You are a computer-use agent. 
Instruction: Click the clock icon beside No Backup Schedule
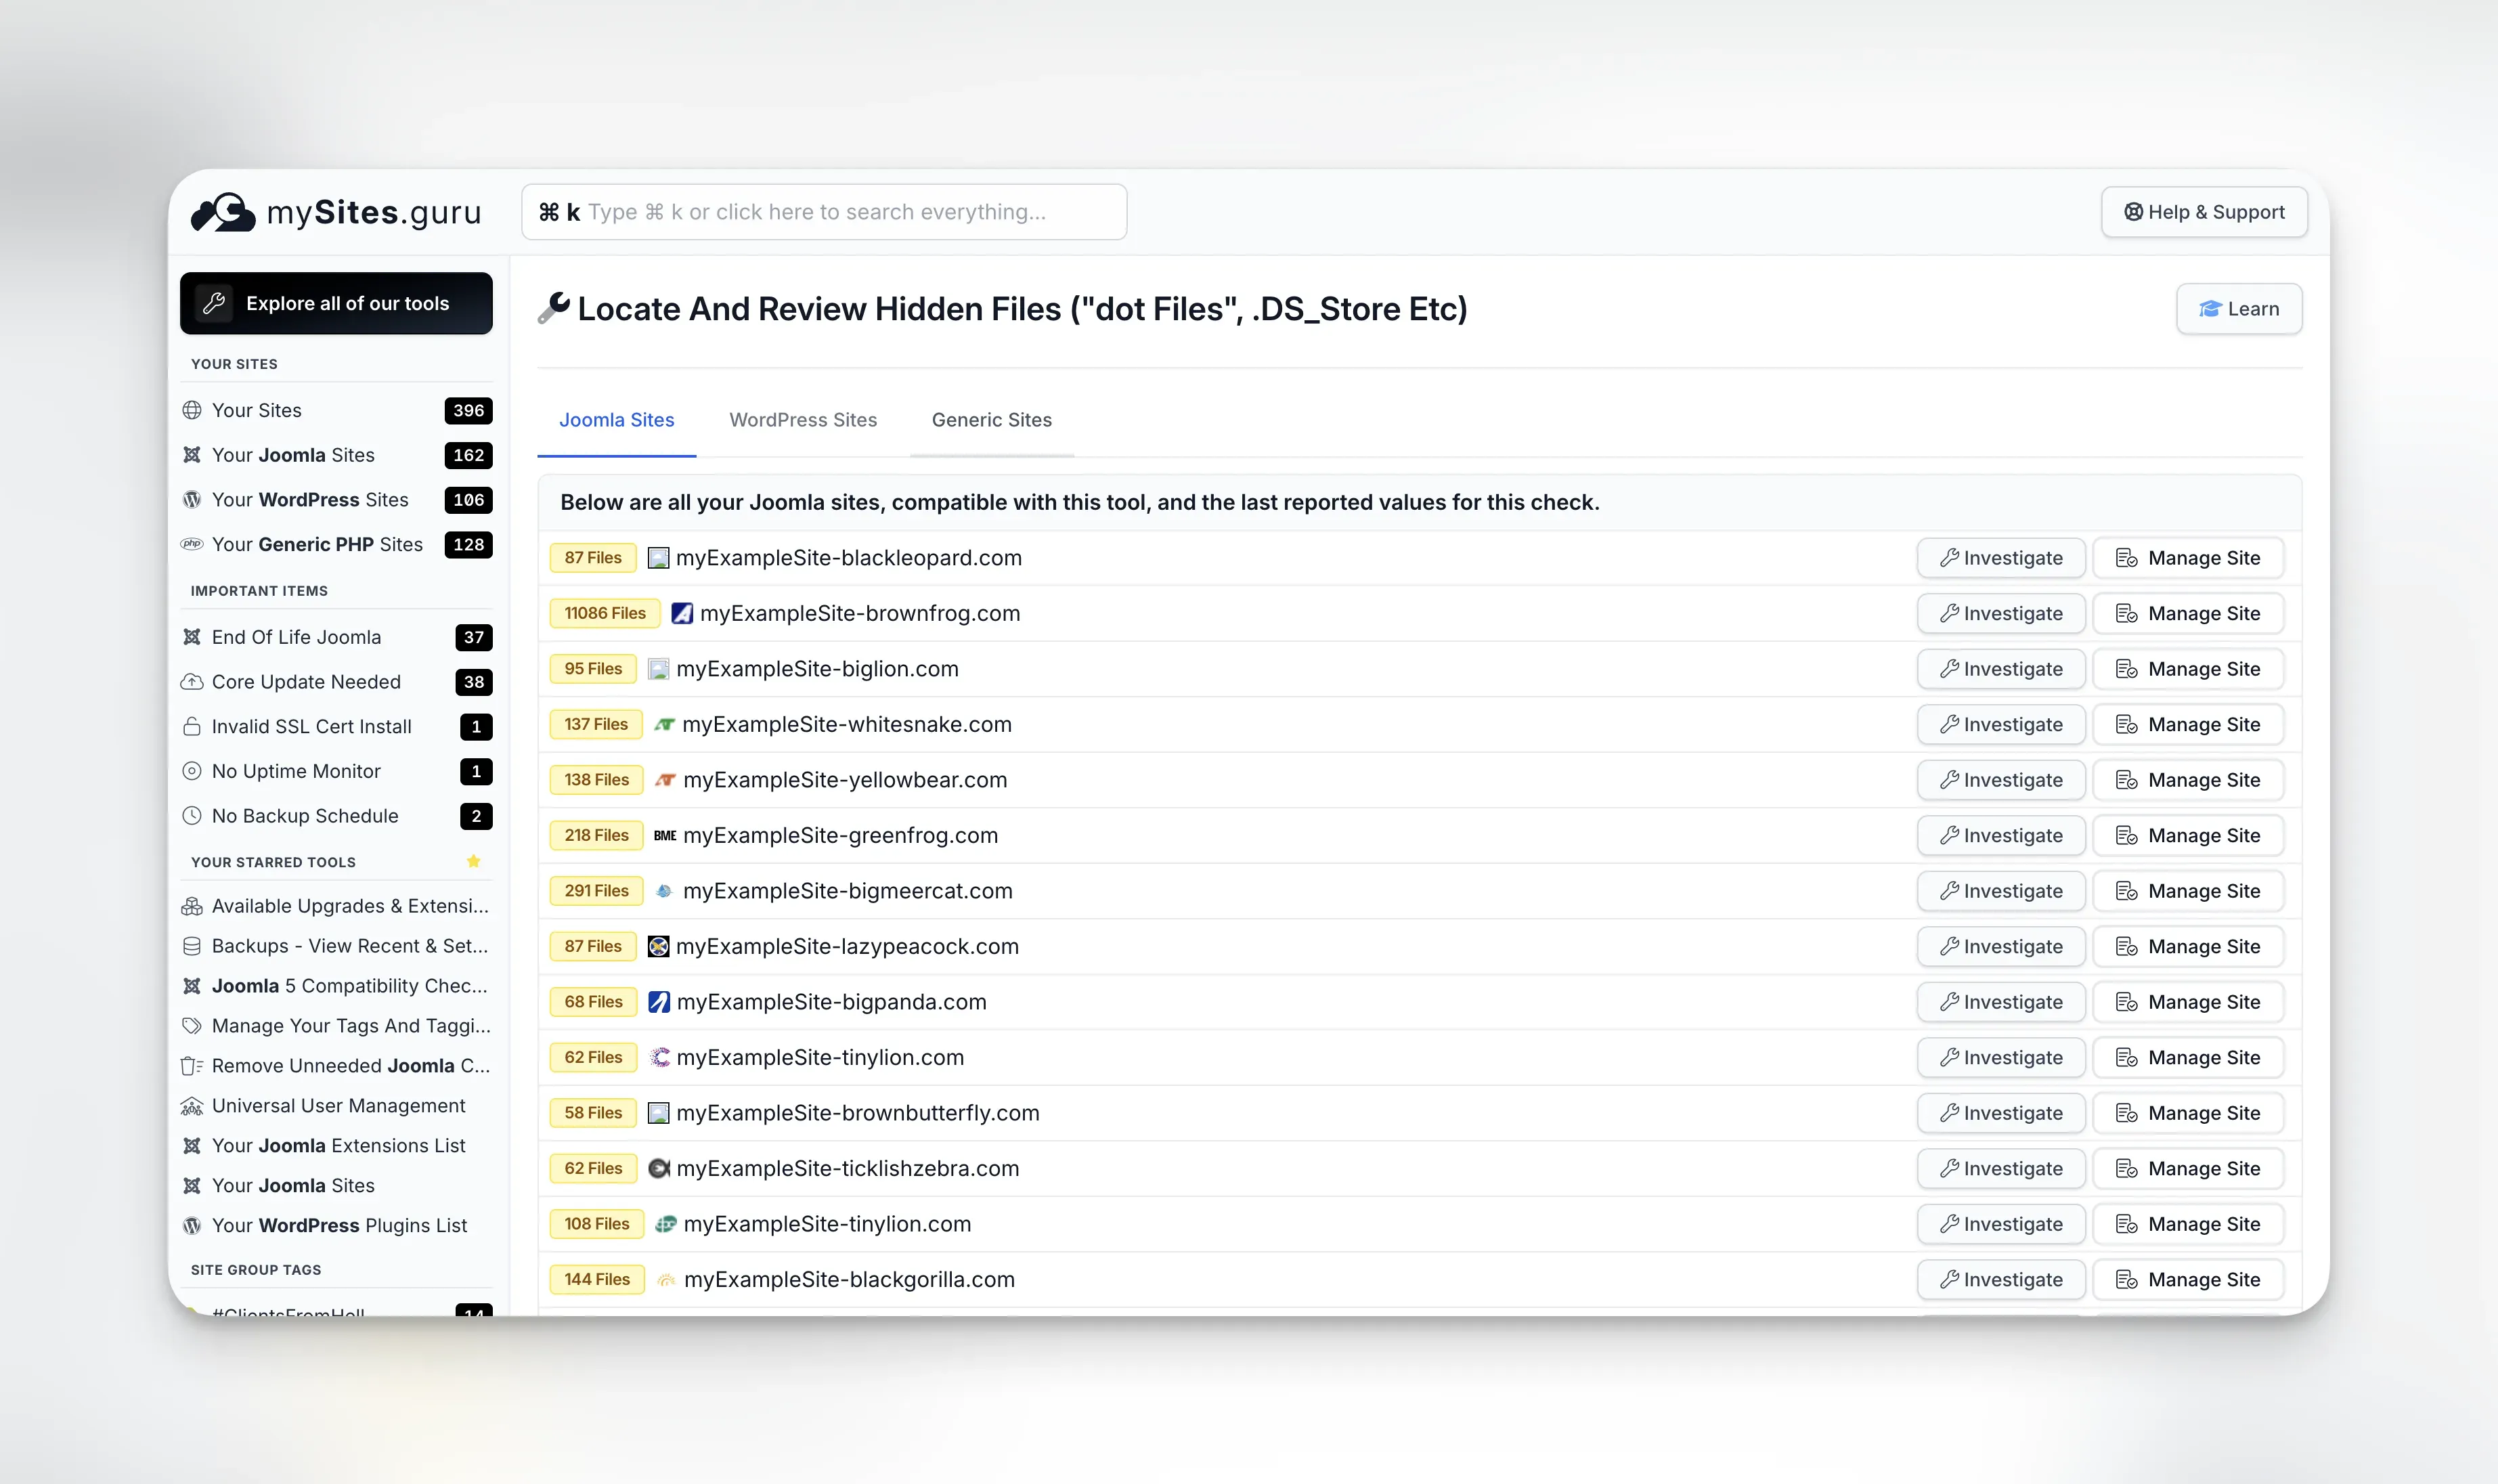tap(192, 815)
